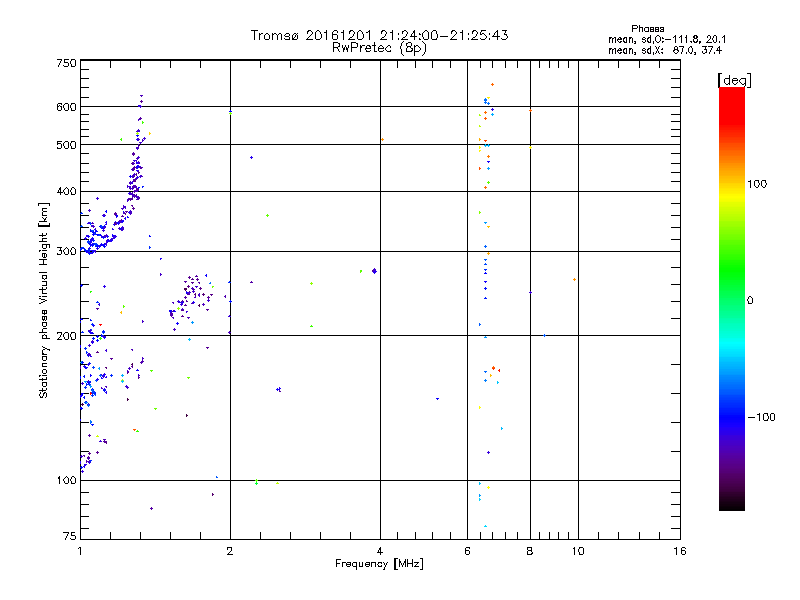Click the y-axis tick label '500'
Viewport: 800px width, 600px height.
point(66,145)
